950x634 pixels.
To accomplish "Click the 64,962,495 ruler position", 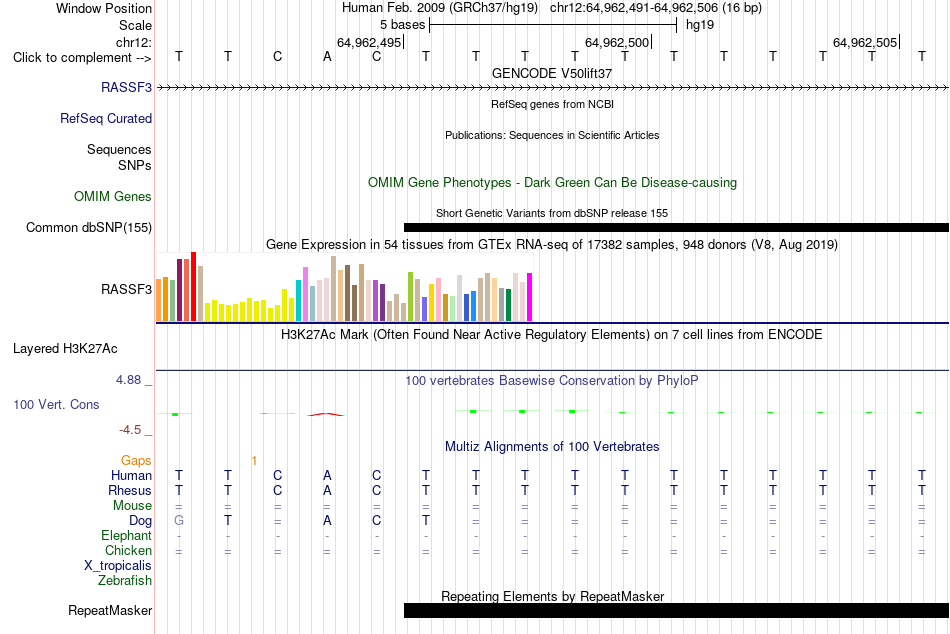I will tap(369, 42).
